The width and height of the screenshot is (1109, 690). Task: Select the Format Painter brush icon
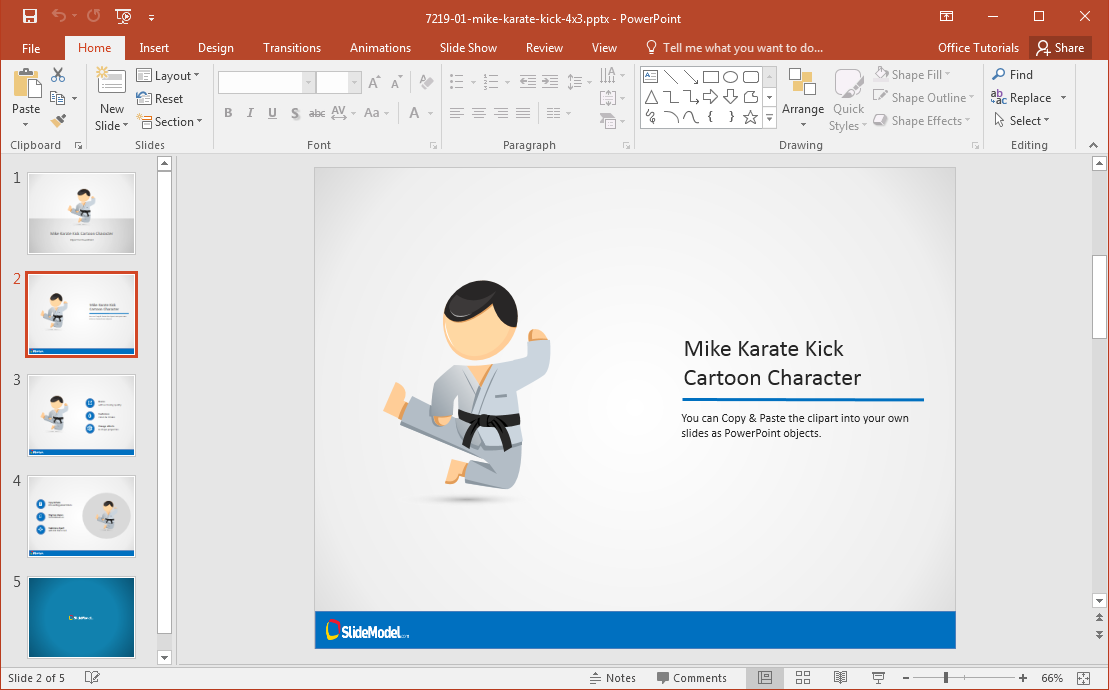pos(58,120)
